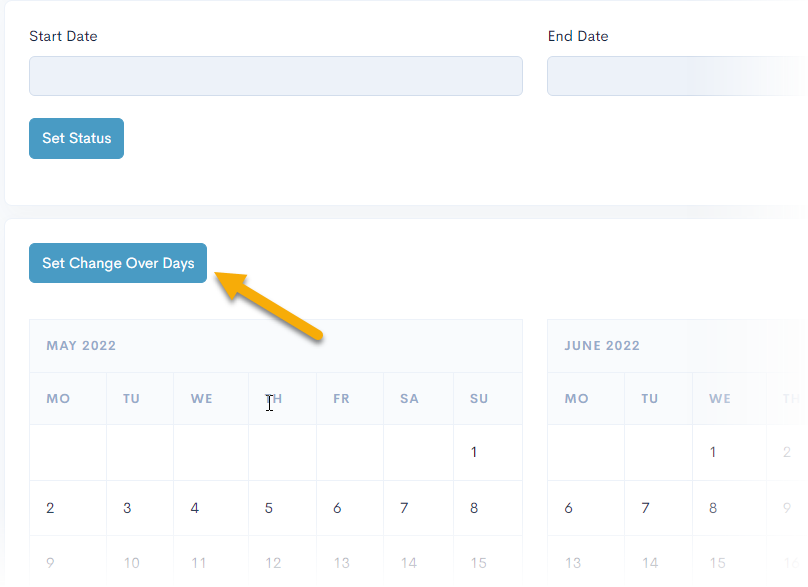Pick June 1 in the June calendar
Viewport: 808px width, 587px height.
[x=713, y=452]
